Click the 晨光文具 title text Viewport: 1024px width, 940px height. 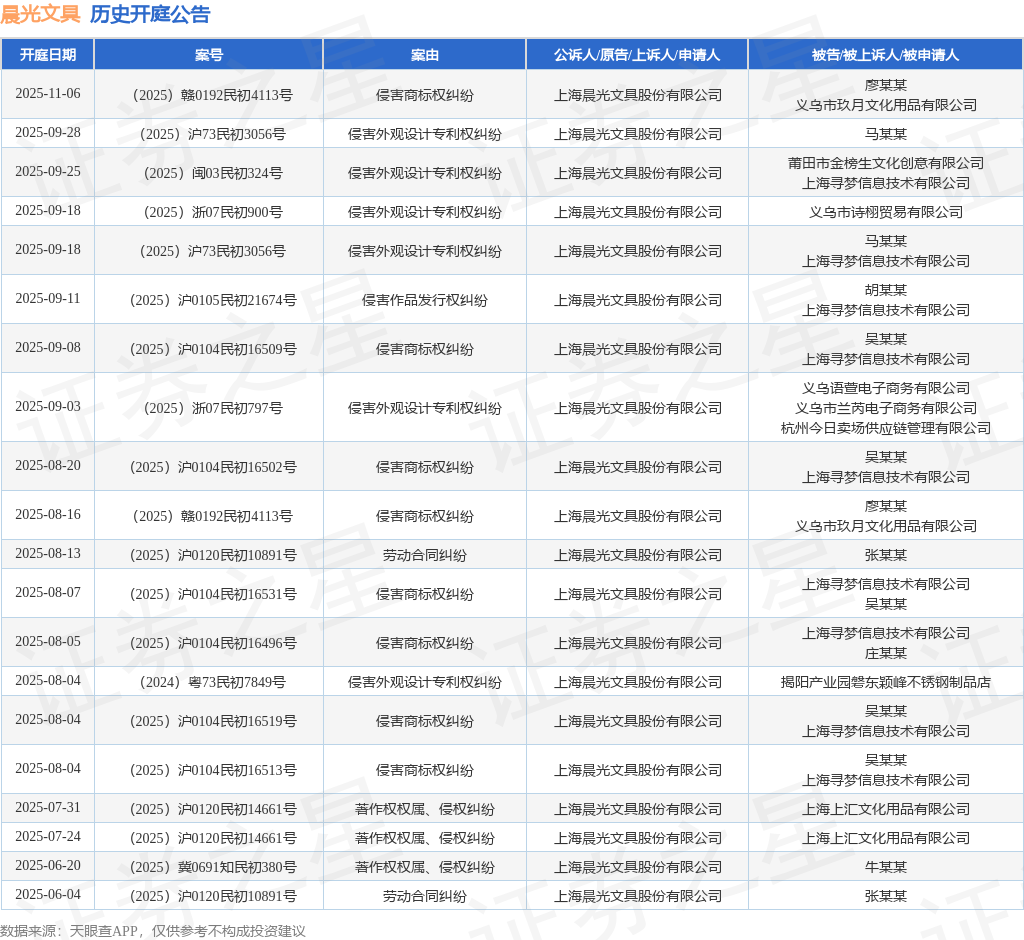pyautogui.click(x=40, y=14)
